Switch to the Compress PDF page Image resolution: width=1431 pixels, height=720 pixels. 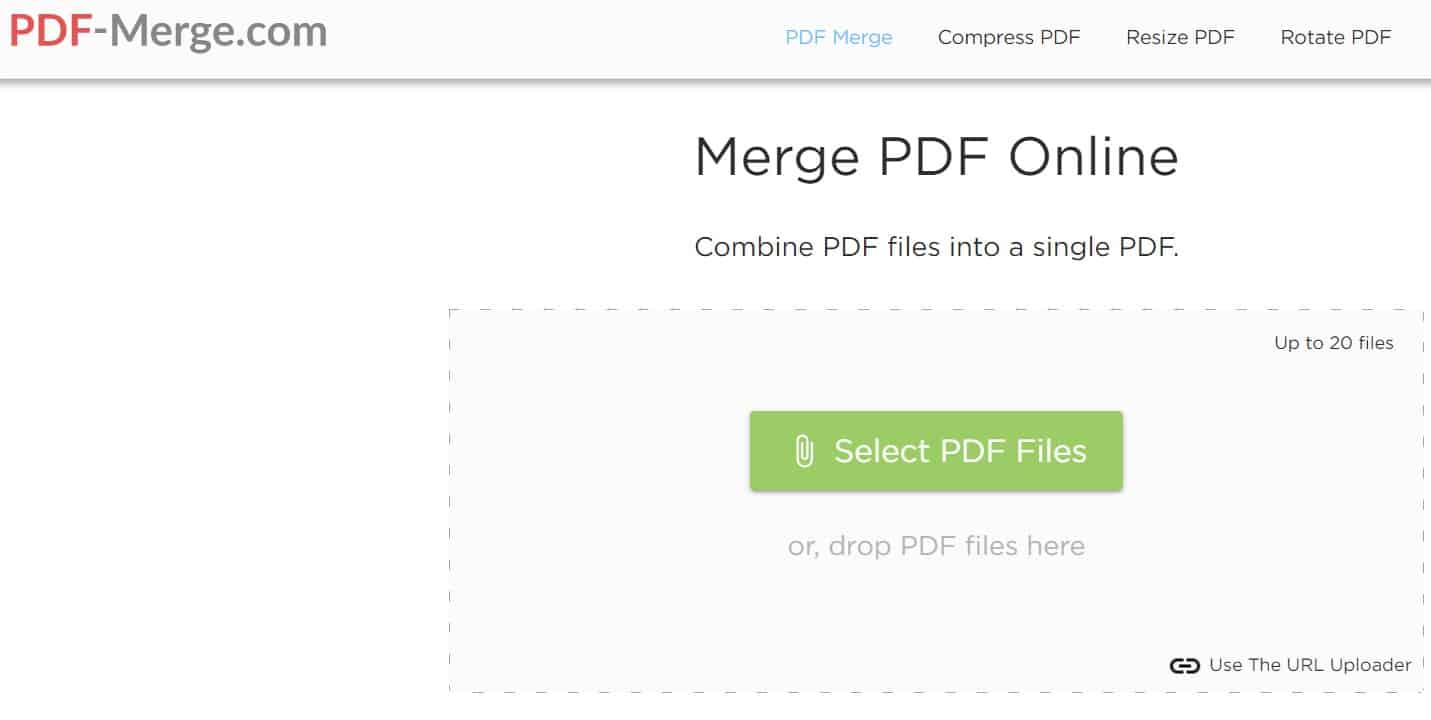1009,38
